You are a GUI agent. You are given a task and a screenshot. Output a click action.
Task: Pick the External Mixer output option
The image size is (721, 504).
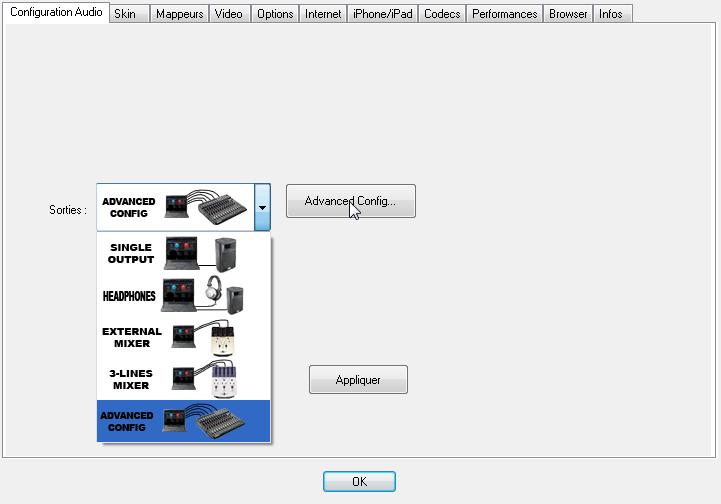point(184,337)
